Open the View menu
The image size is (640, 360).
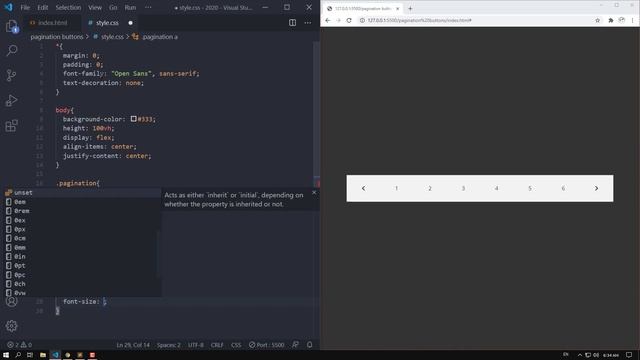click(95, 8)
